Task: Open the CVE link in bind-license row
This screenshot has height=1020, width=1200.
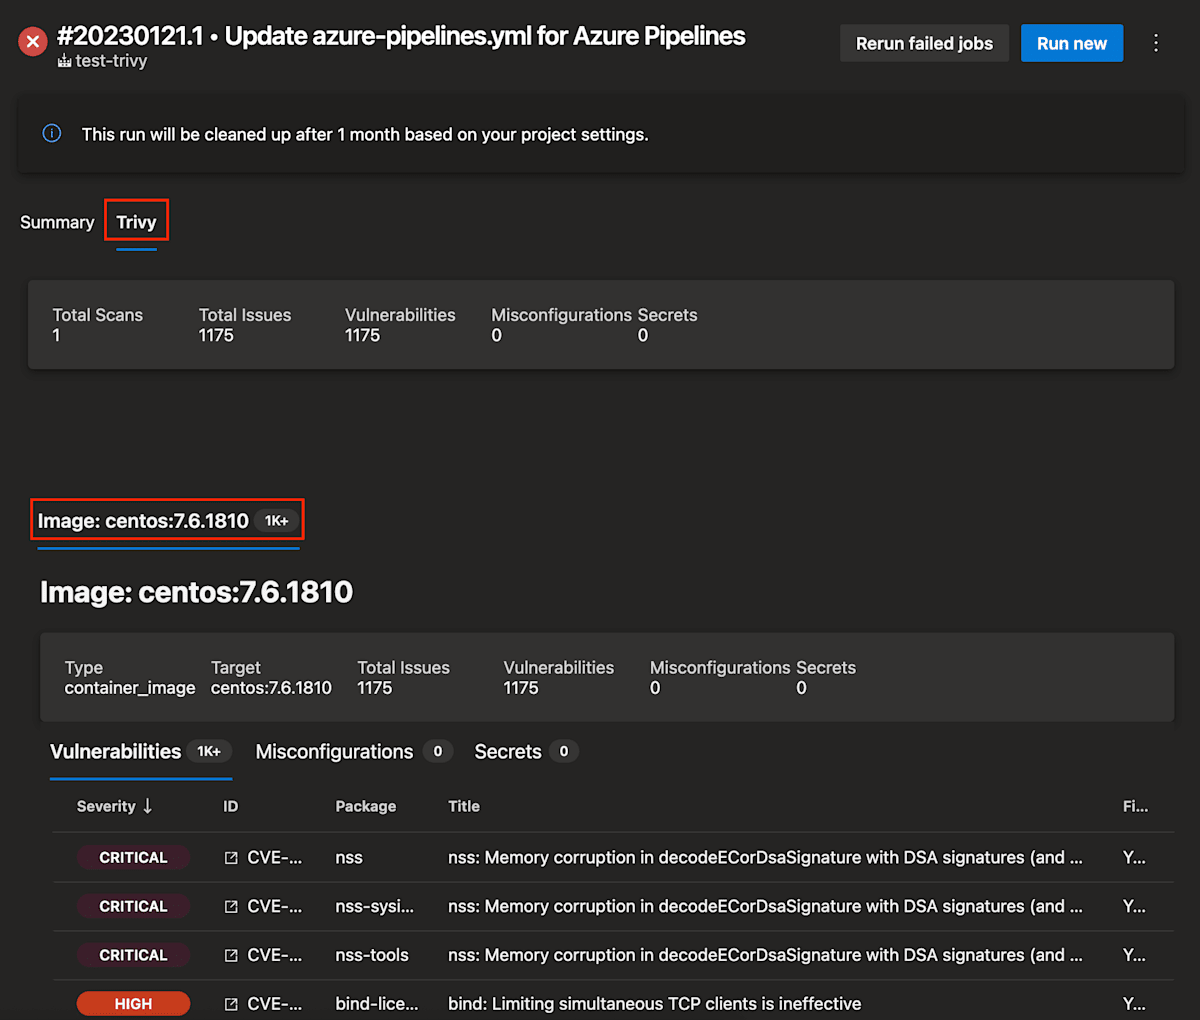Action: [275, 1004]
